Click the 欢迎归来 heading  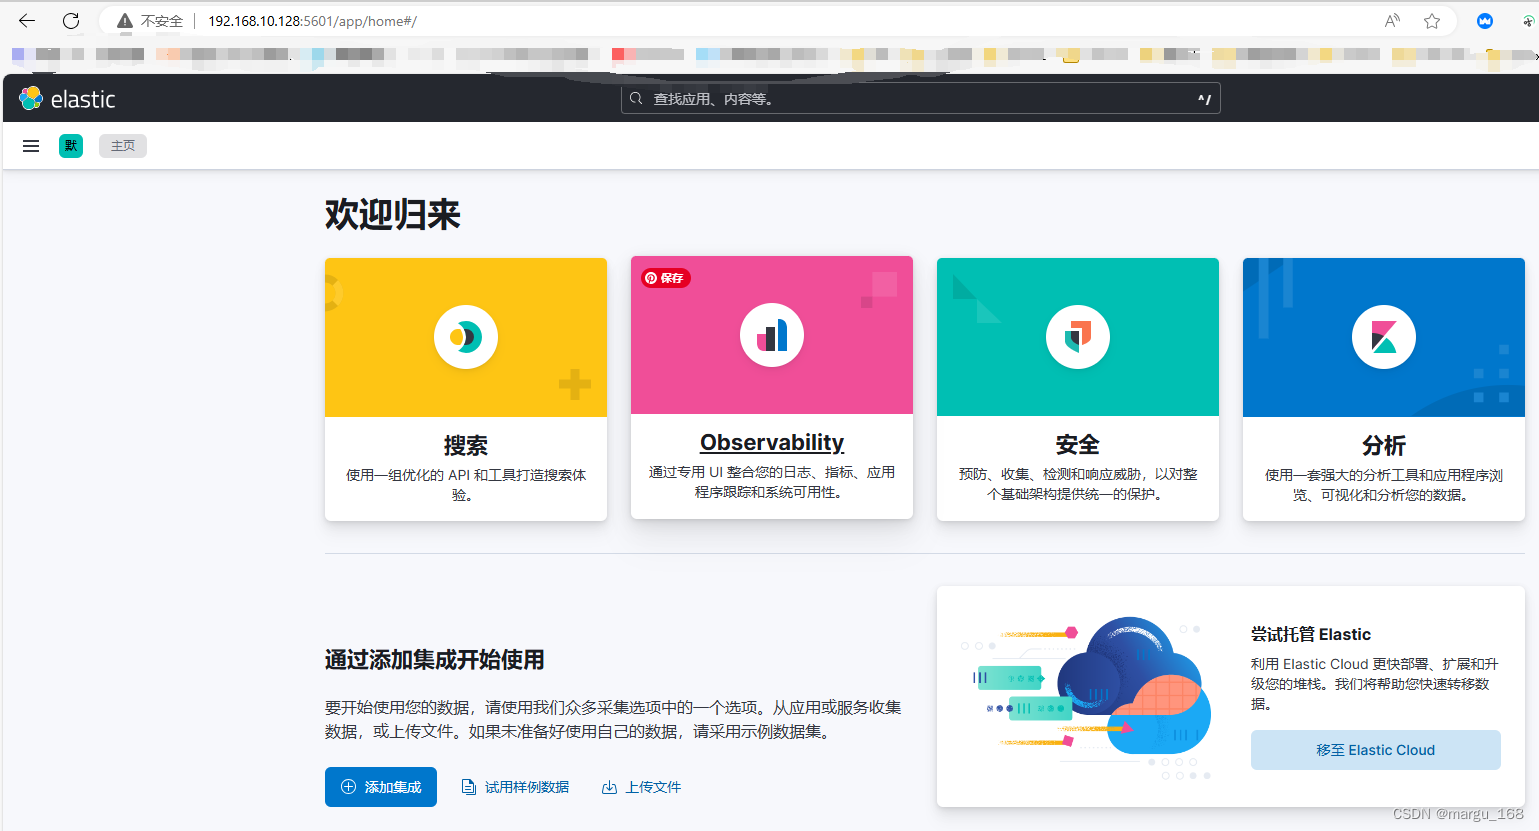393,214
